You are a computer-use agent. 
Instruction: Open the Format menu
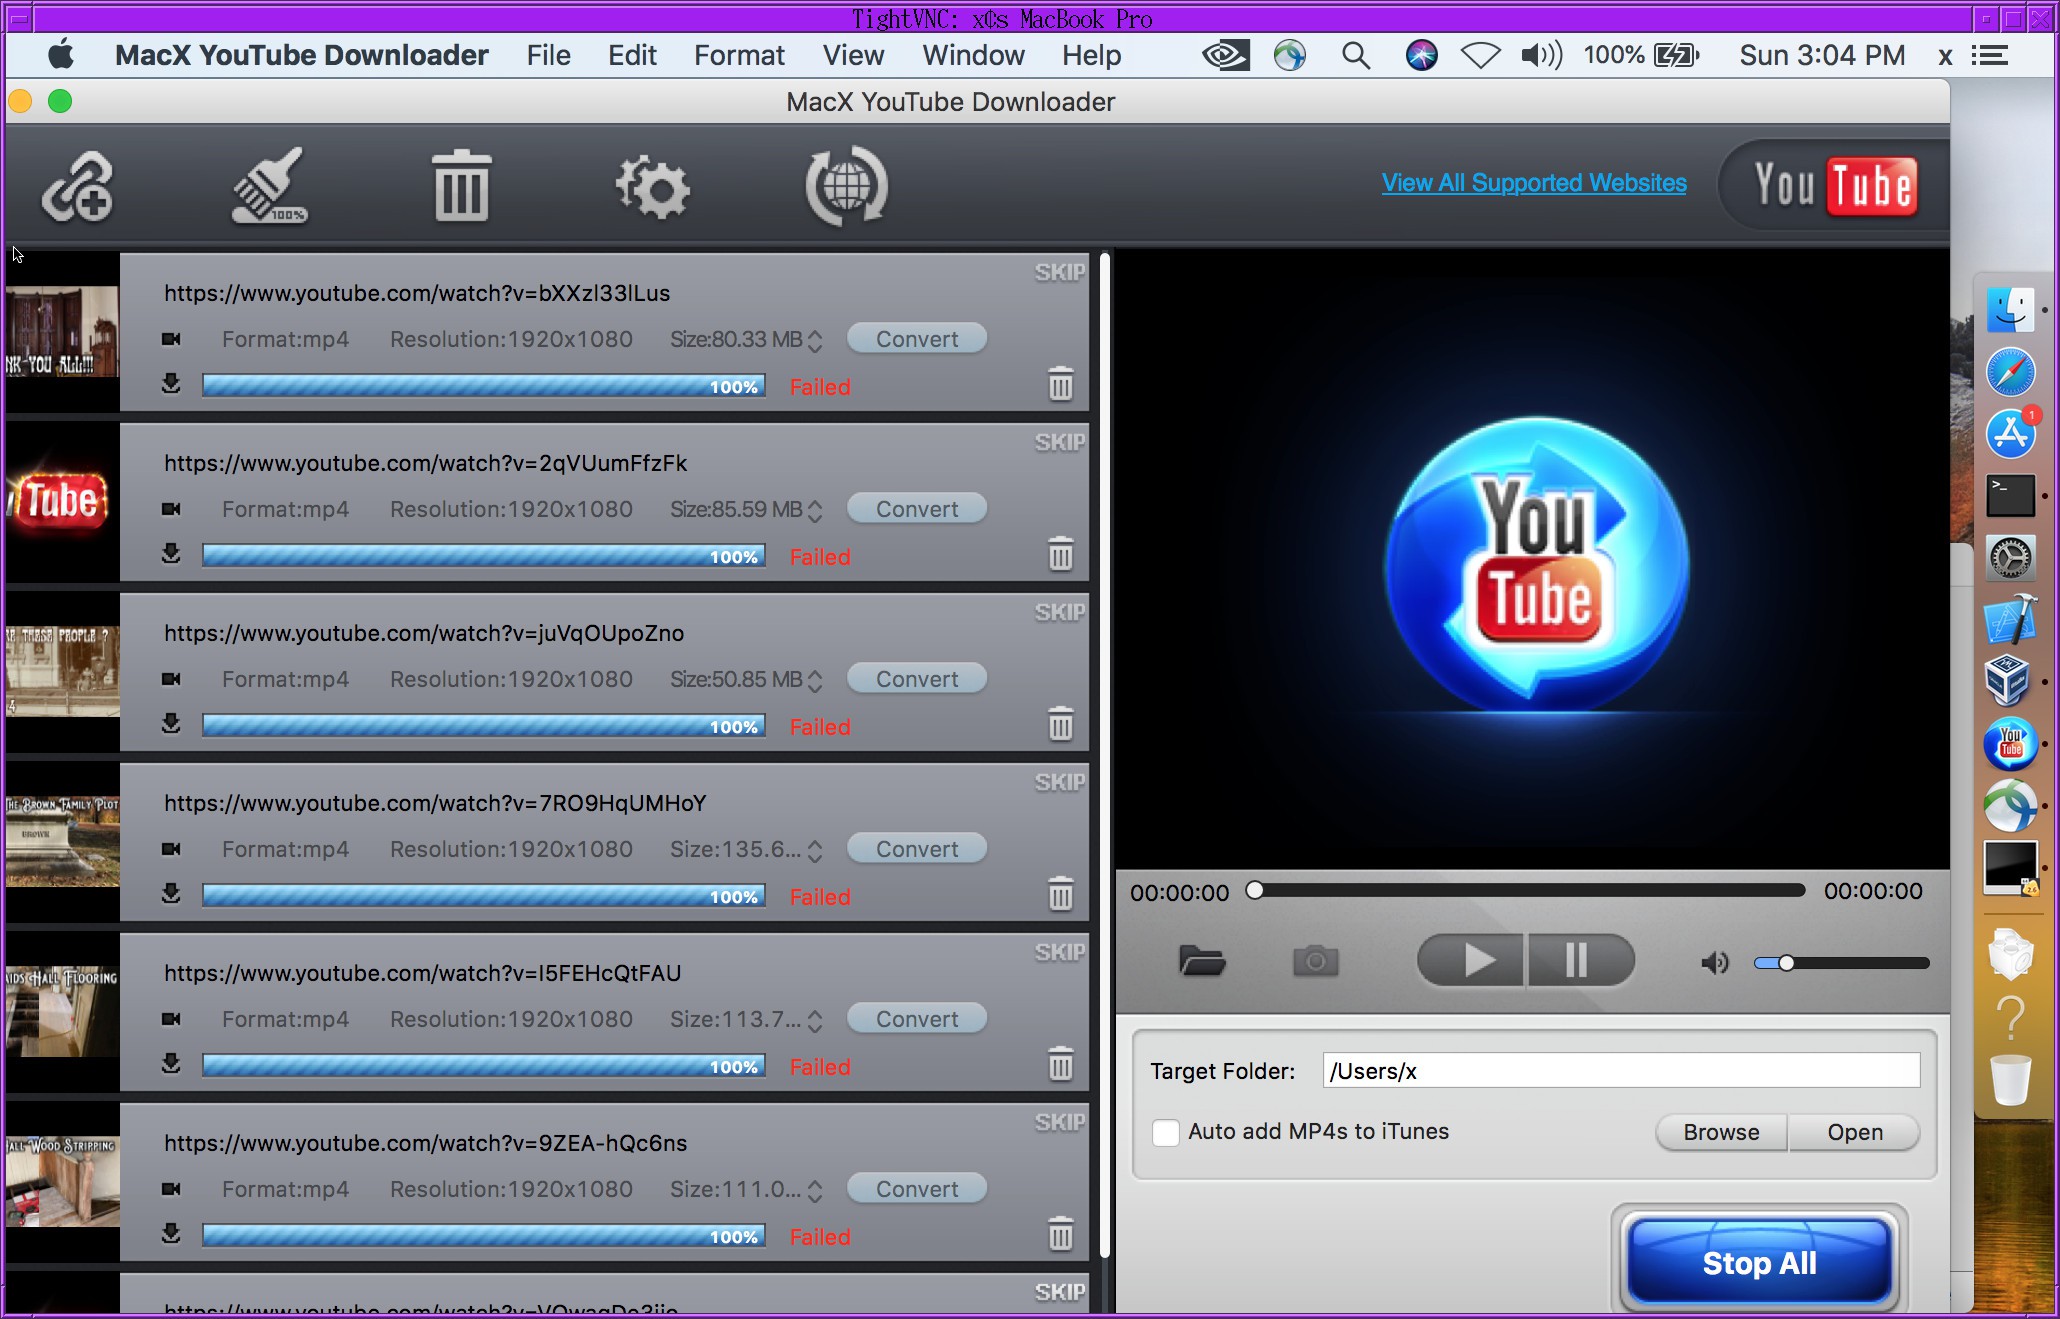739,55
